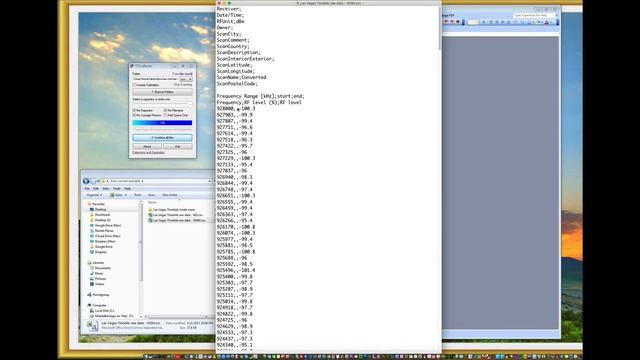Open the Explorer Open button dropdown

tap(126, 195)
